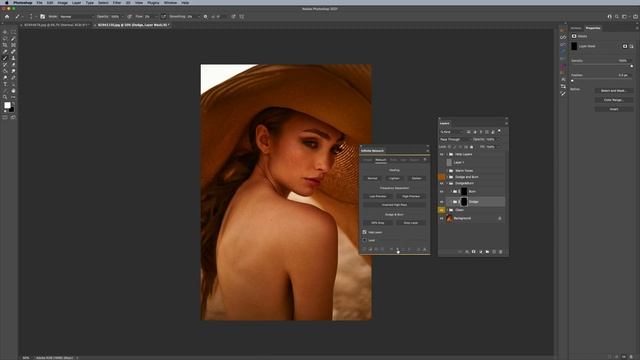Click the Lighten button in Infinite Retouch
Screen dimensions: 640x360
pos(394,178)
